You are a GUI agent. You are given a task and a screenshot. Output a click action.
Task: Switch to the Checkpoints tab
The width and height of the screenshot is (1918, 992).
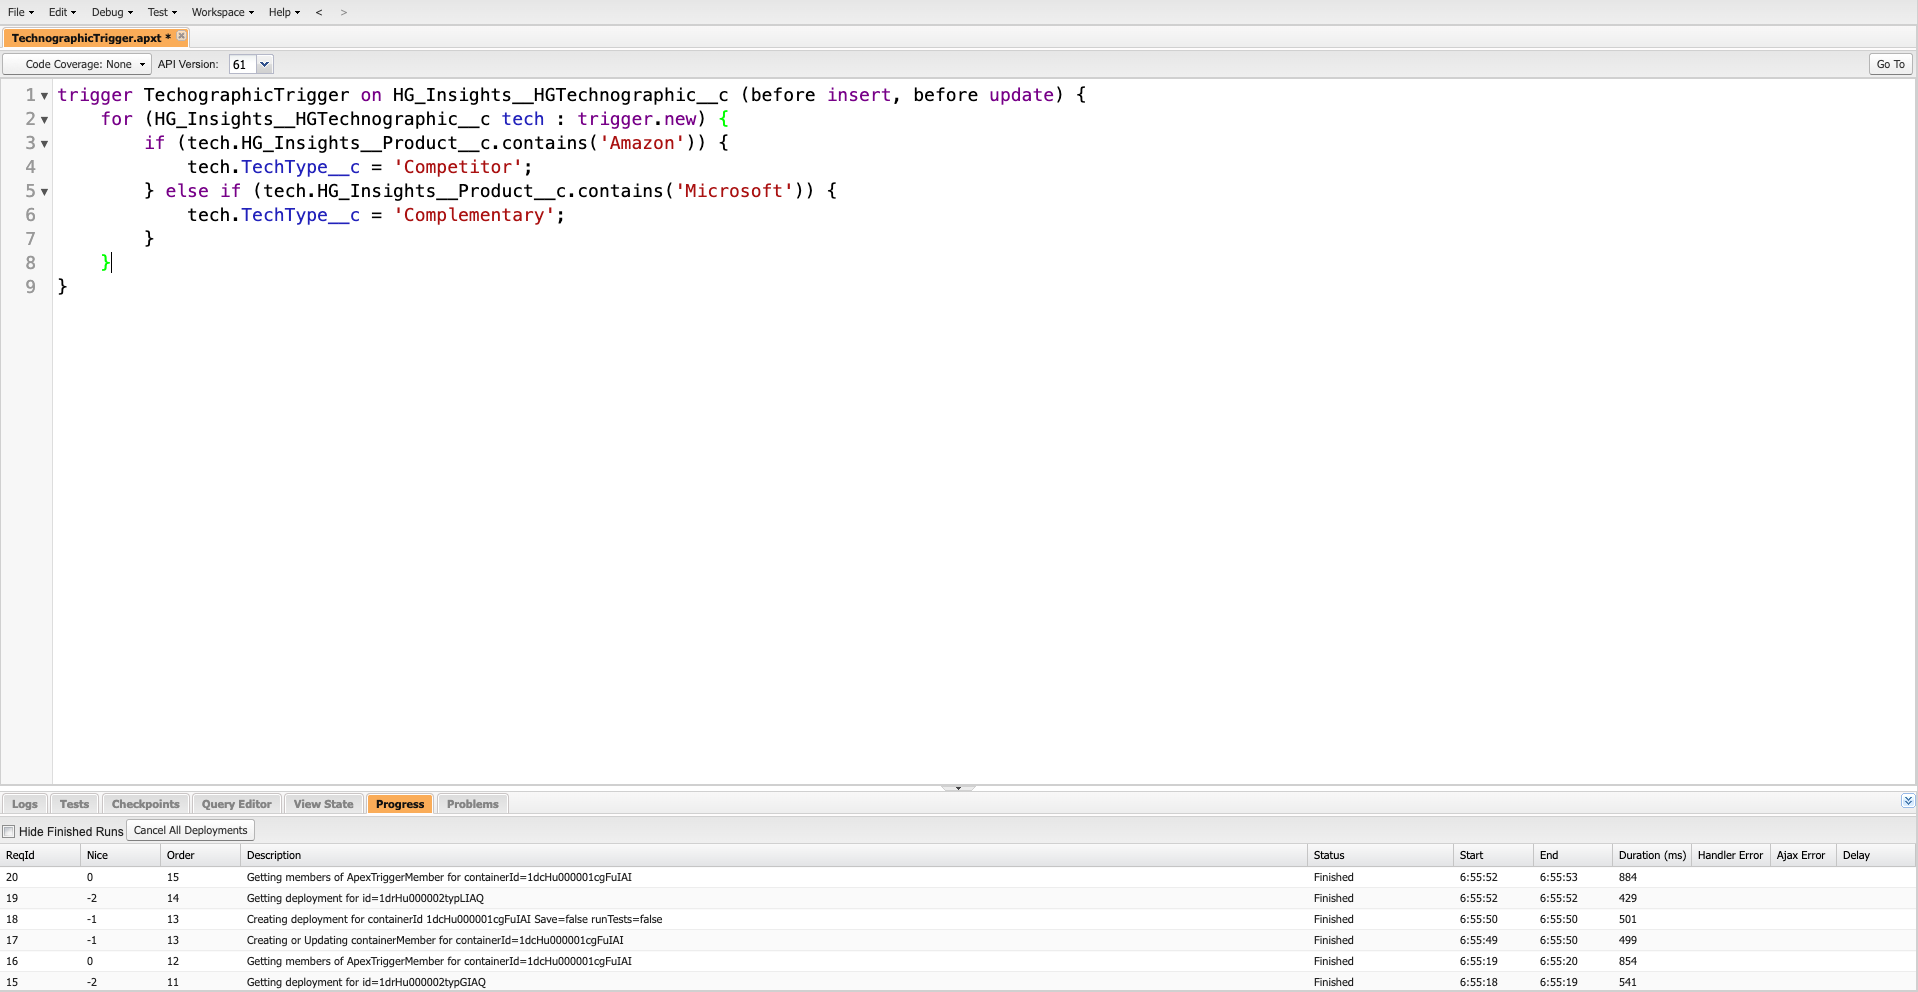[146, 804]
